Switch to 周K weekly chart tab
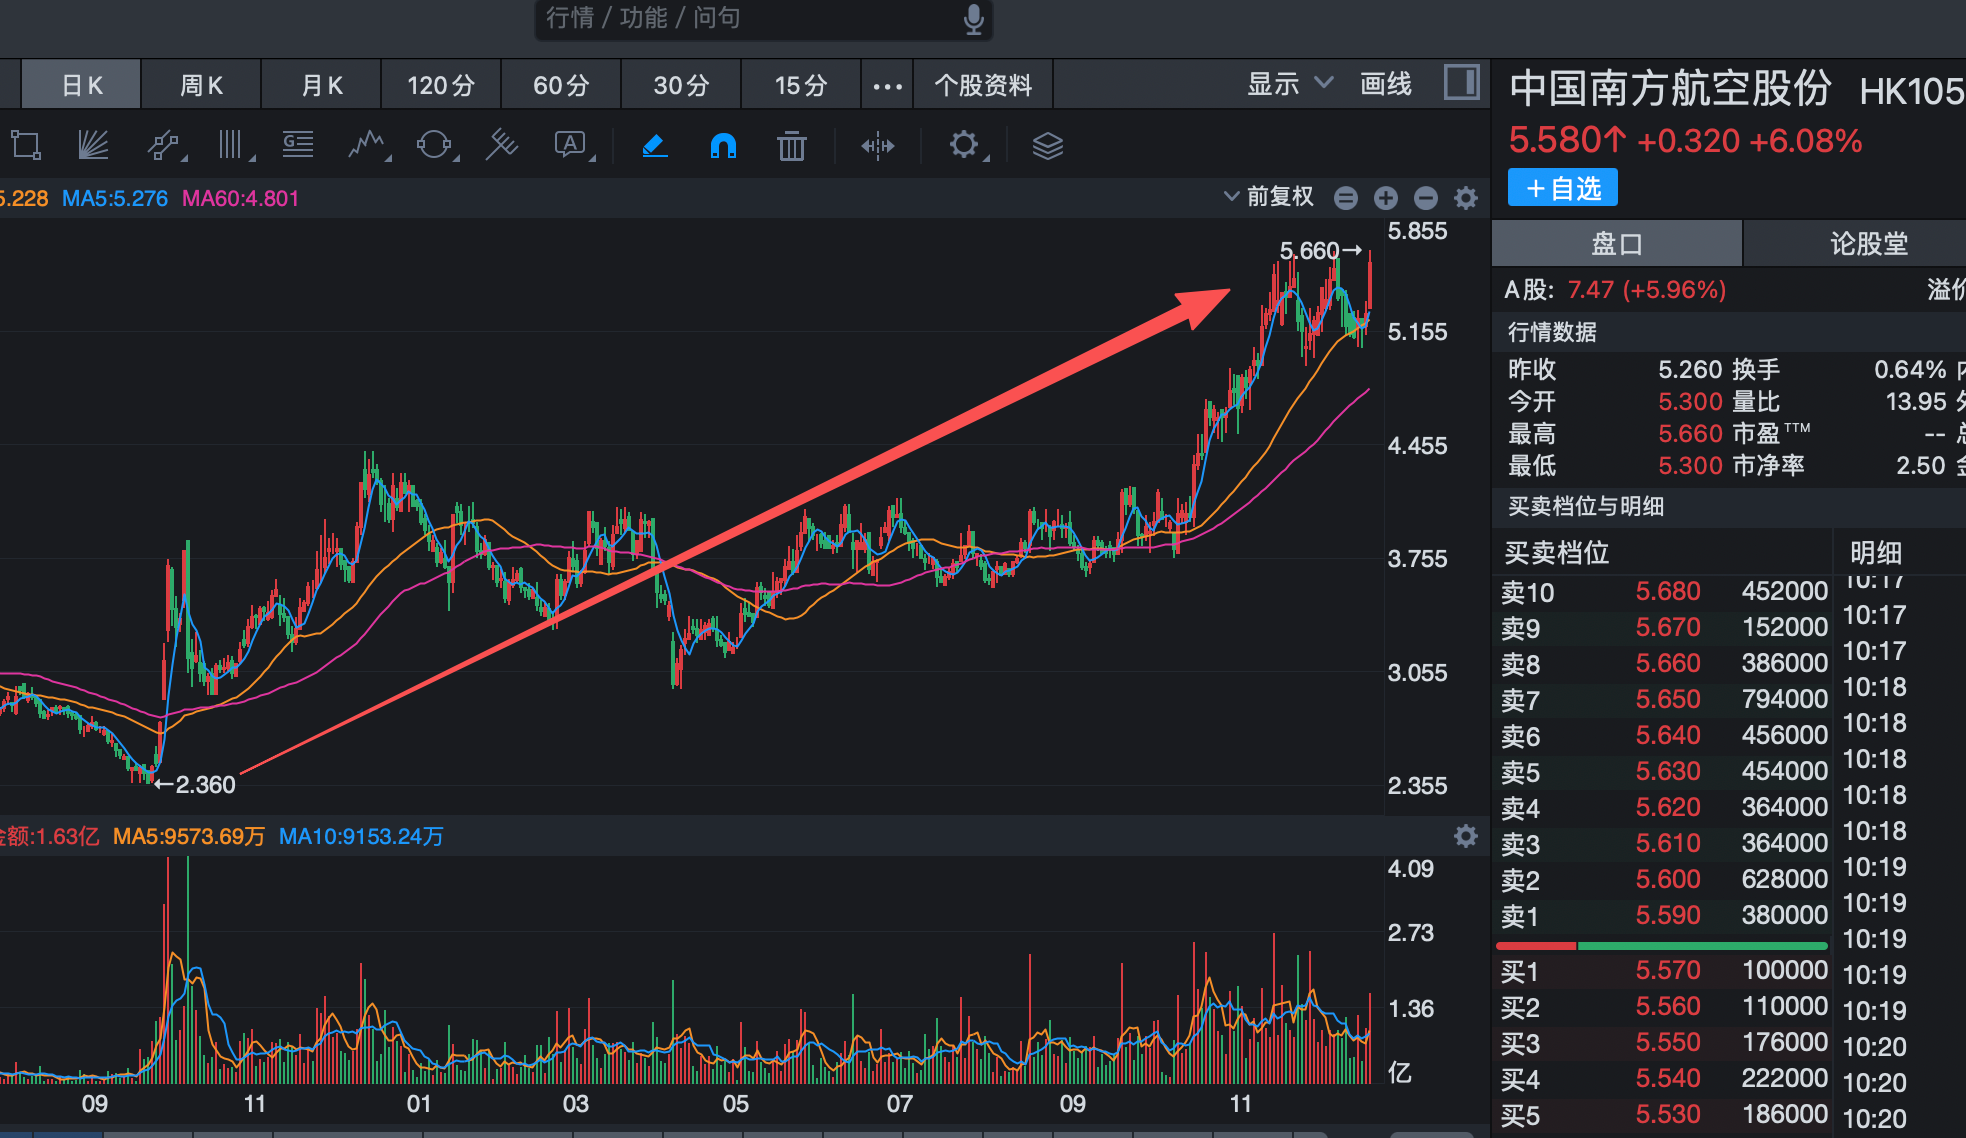 (x=201, y=86)
